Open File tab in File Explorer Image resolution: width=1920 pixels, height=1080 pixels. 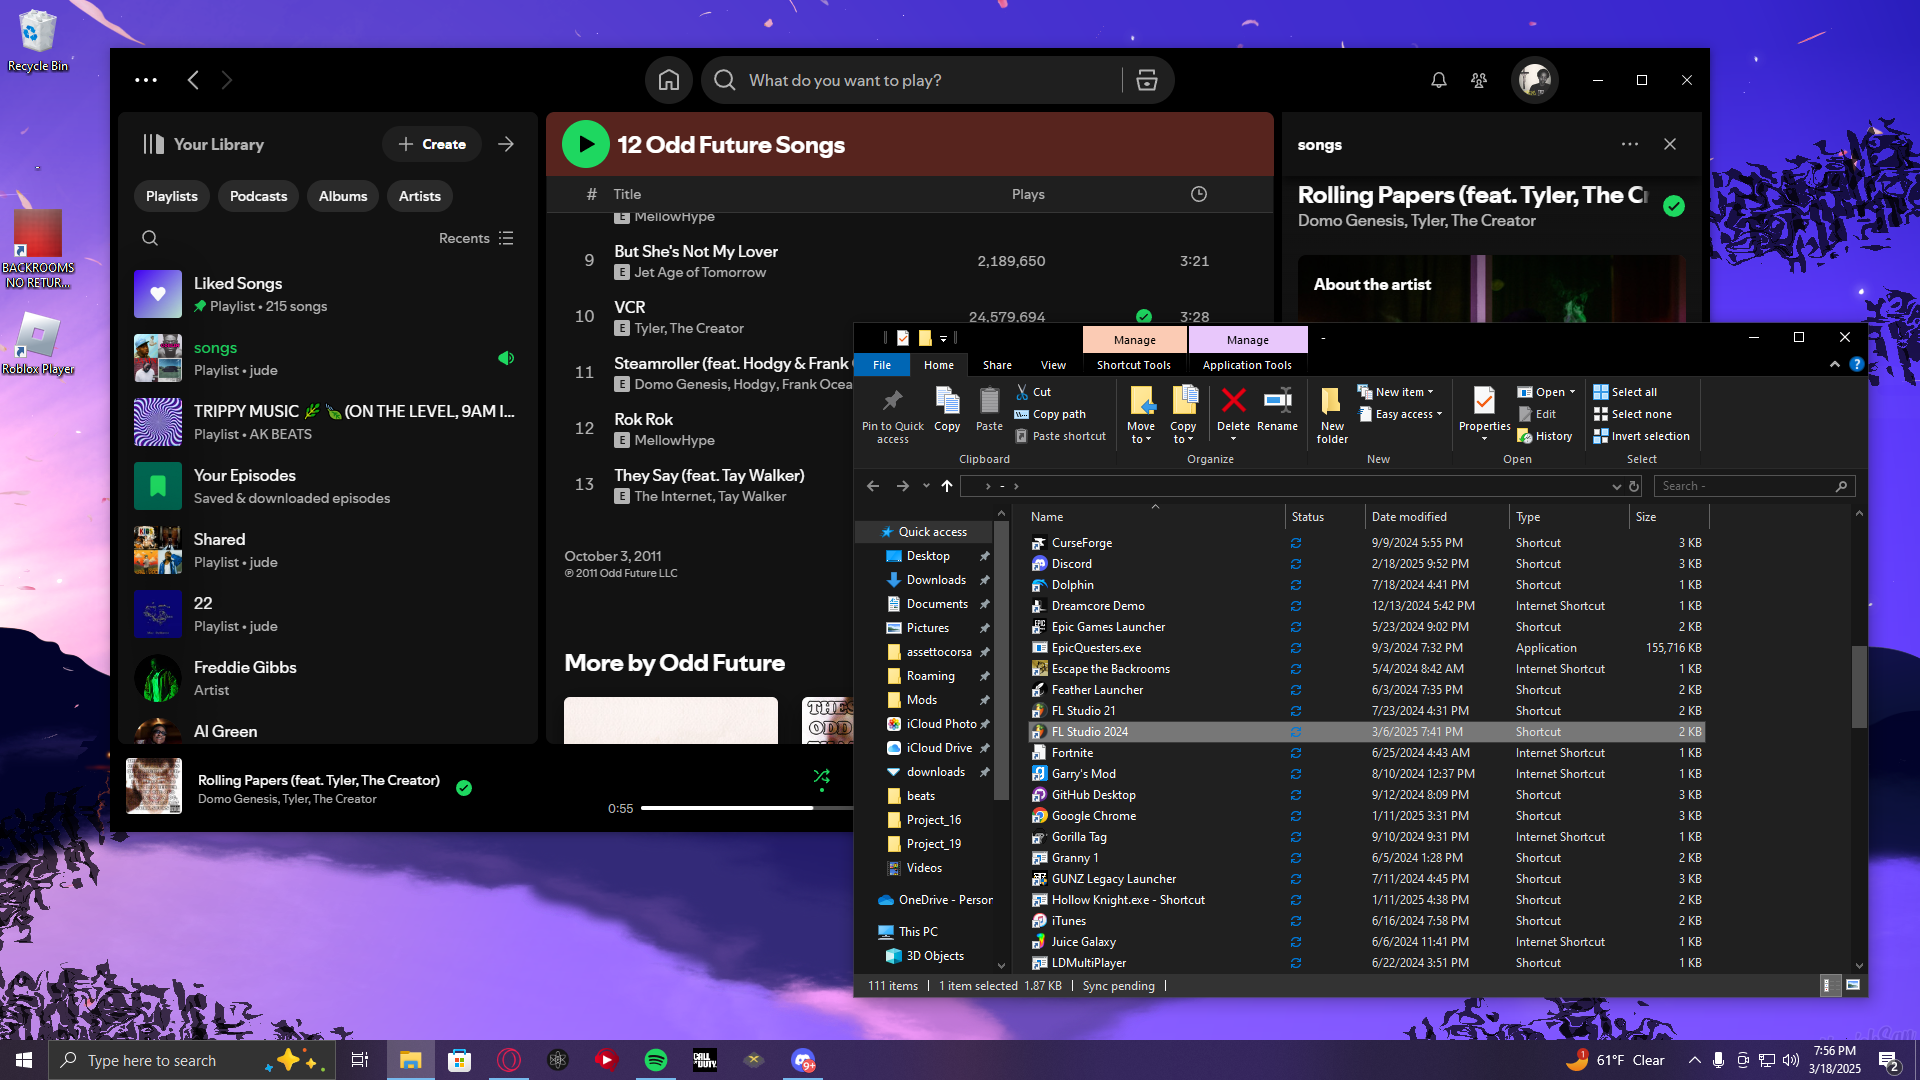(882, 365)
